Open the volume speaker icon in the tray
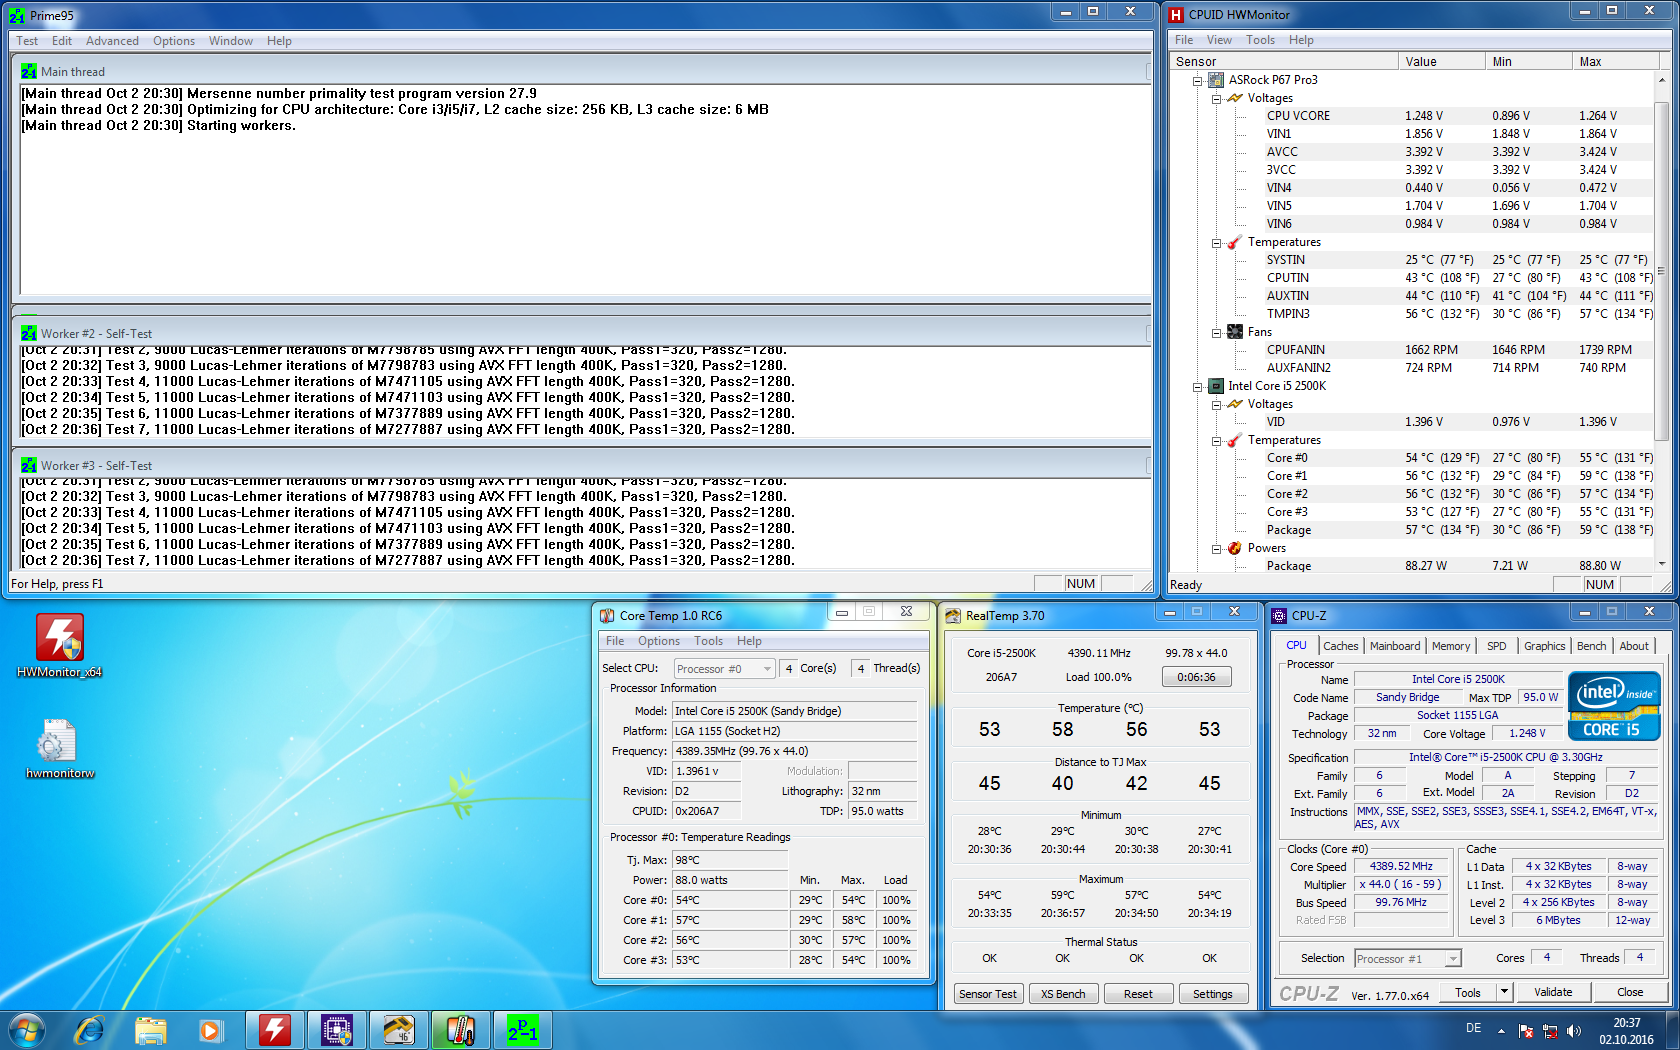The image size is (1680, 1050). [x=1574, y=1031]
